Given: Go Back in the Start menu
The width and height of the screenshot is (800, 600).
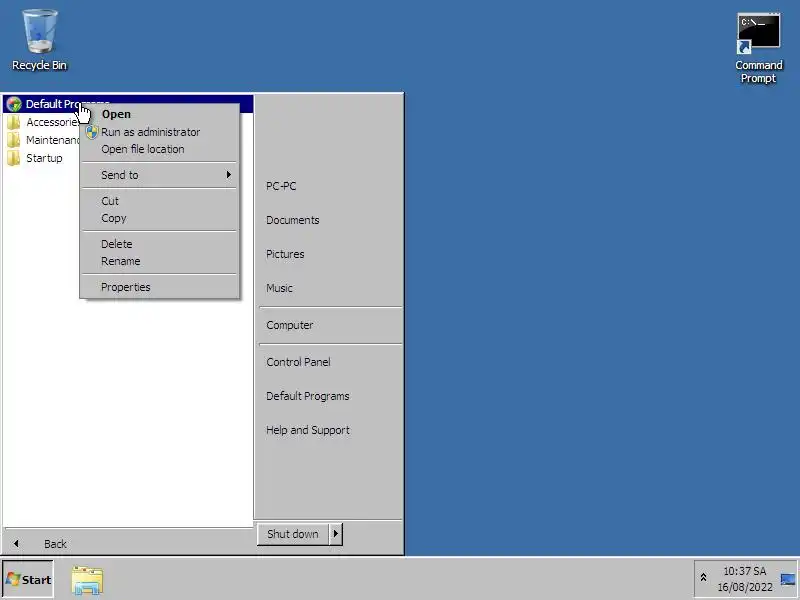Looking at the screenshot, I should 55,544.
